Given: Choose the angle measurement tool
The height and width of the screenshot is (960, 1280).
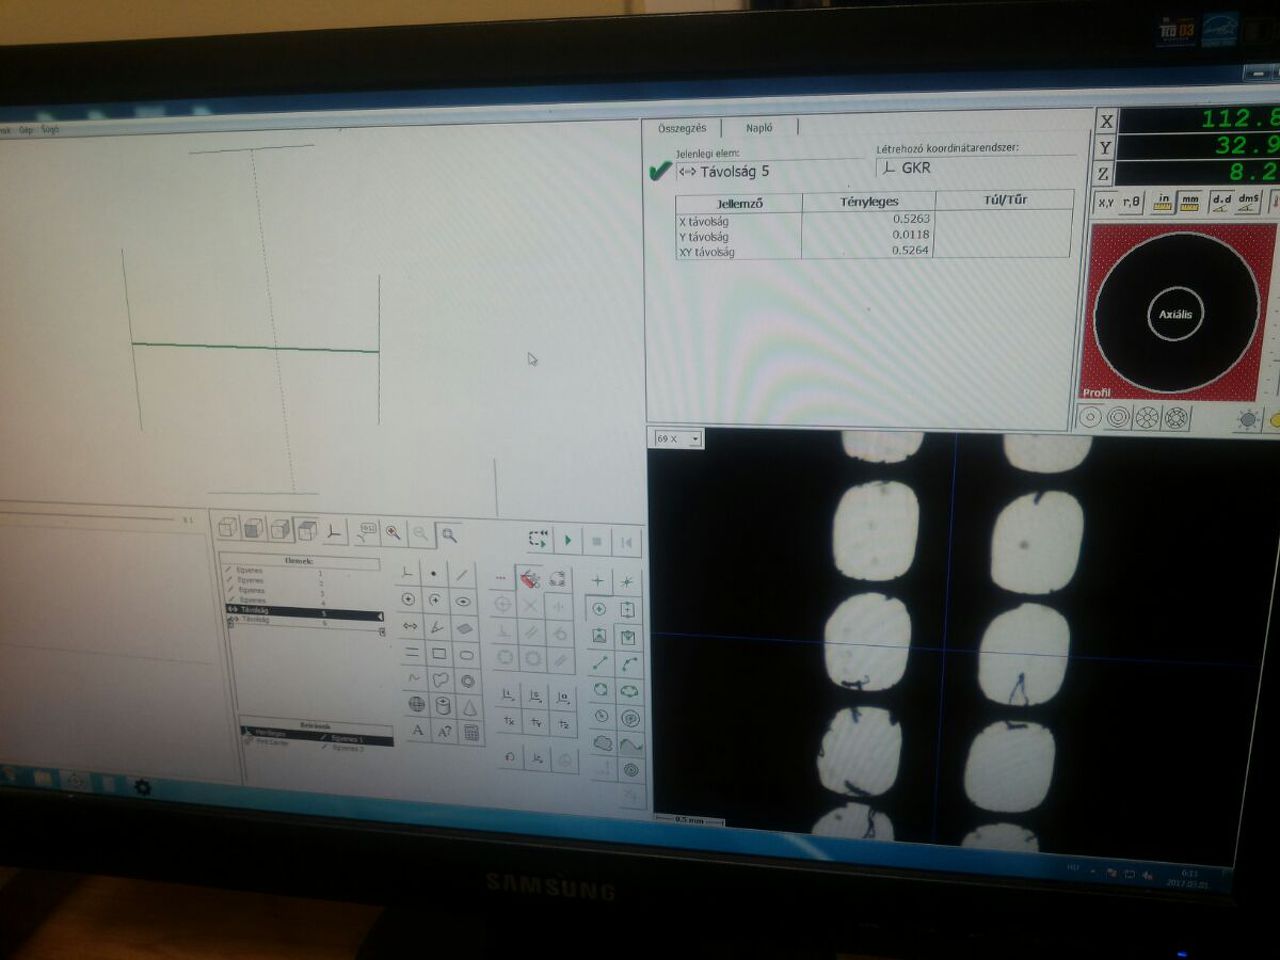Looking at the screenshot, I should [x=437, y=628].
